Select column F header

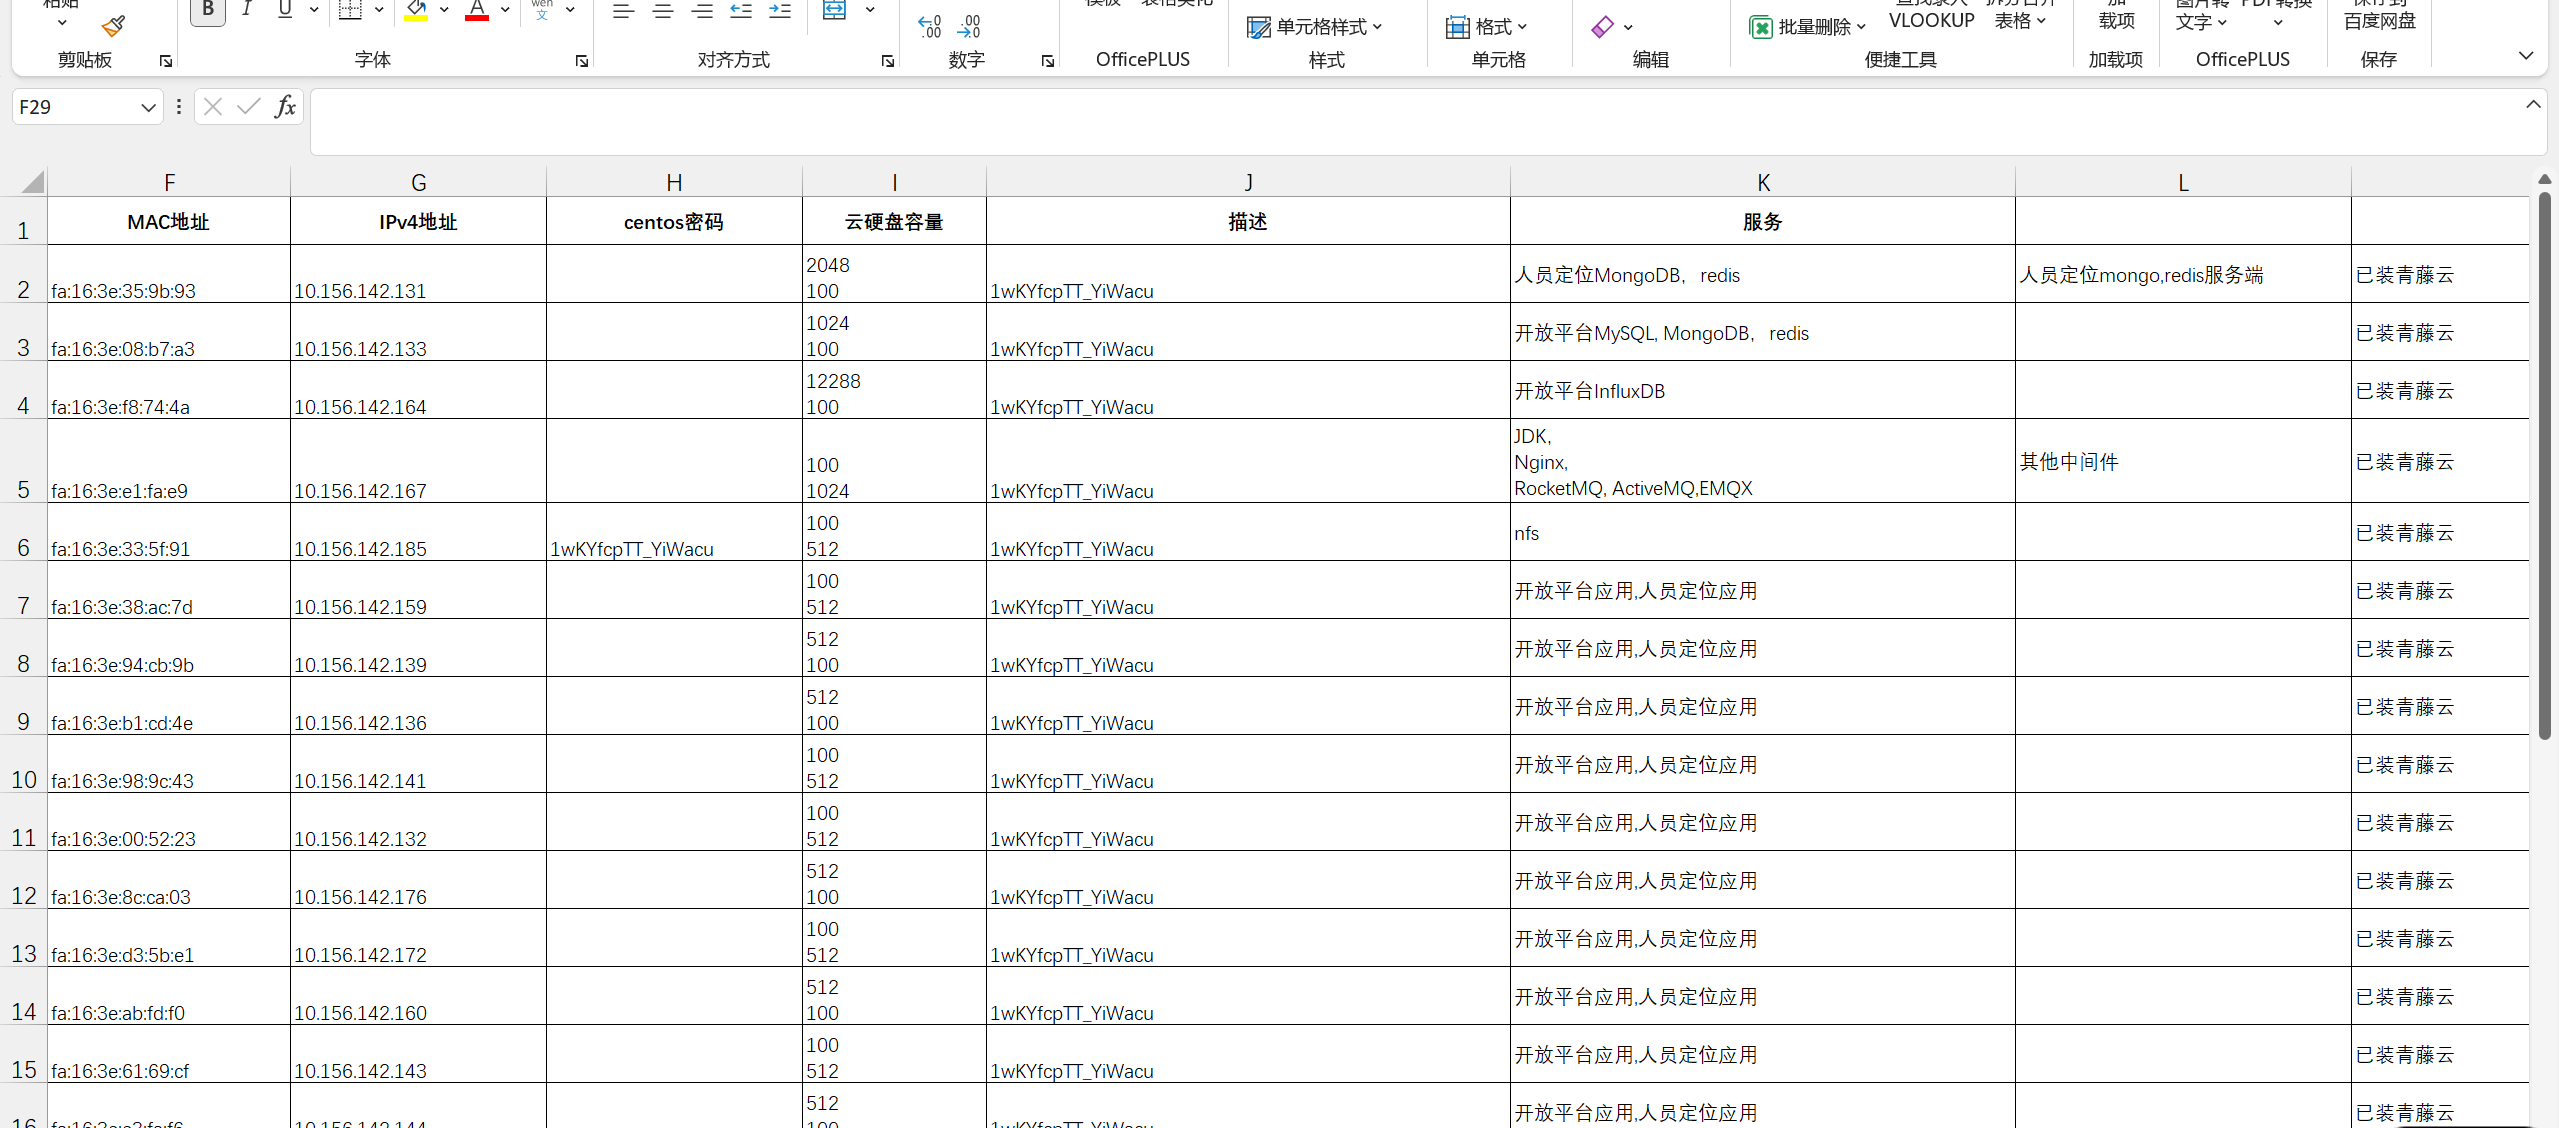click(x=169, y=182)
